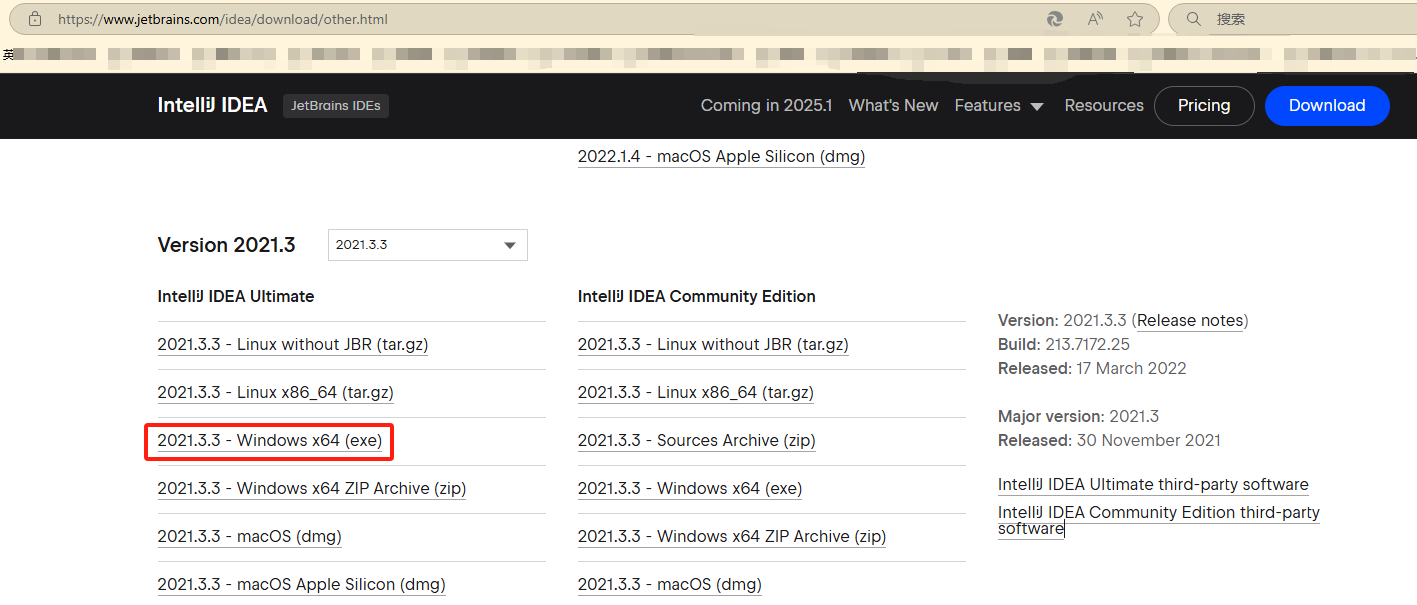Open the 2022.1.4 macOS Apple Silicon dmg link
The width and height of the screenshot is (1417, 605).
(721, 157)
